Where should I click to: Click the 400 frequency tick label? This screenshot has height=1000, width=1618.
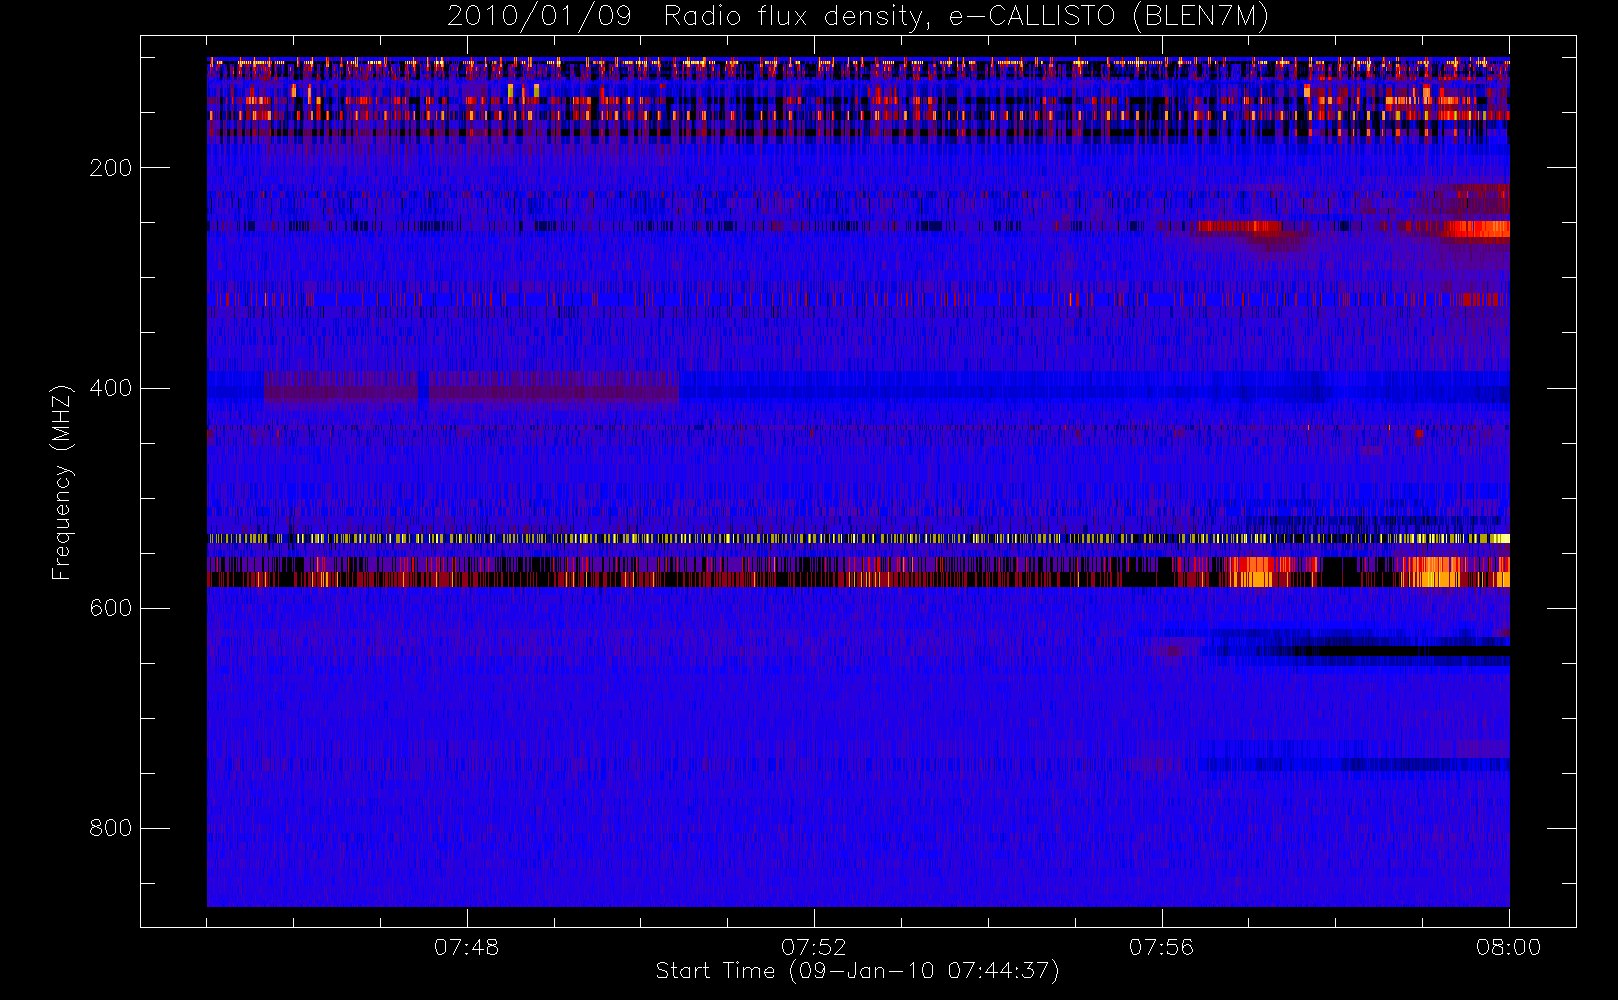pos(110,388)
